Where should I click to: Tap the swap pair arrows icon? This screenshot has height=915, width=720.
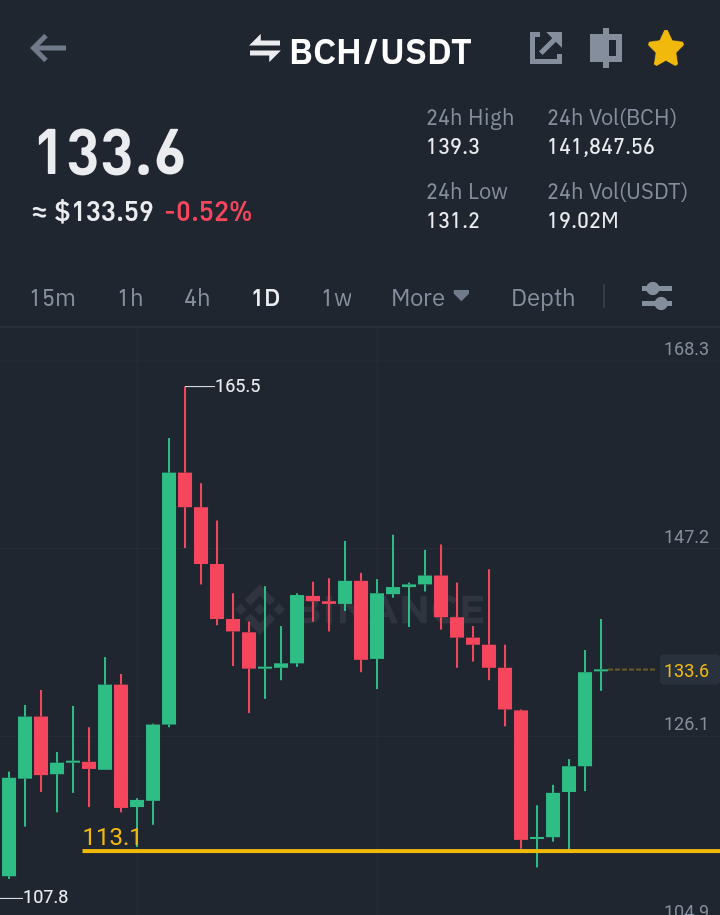point(265,48)
